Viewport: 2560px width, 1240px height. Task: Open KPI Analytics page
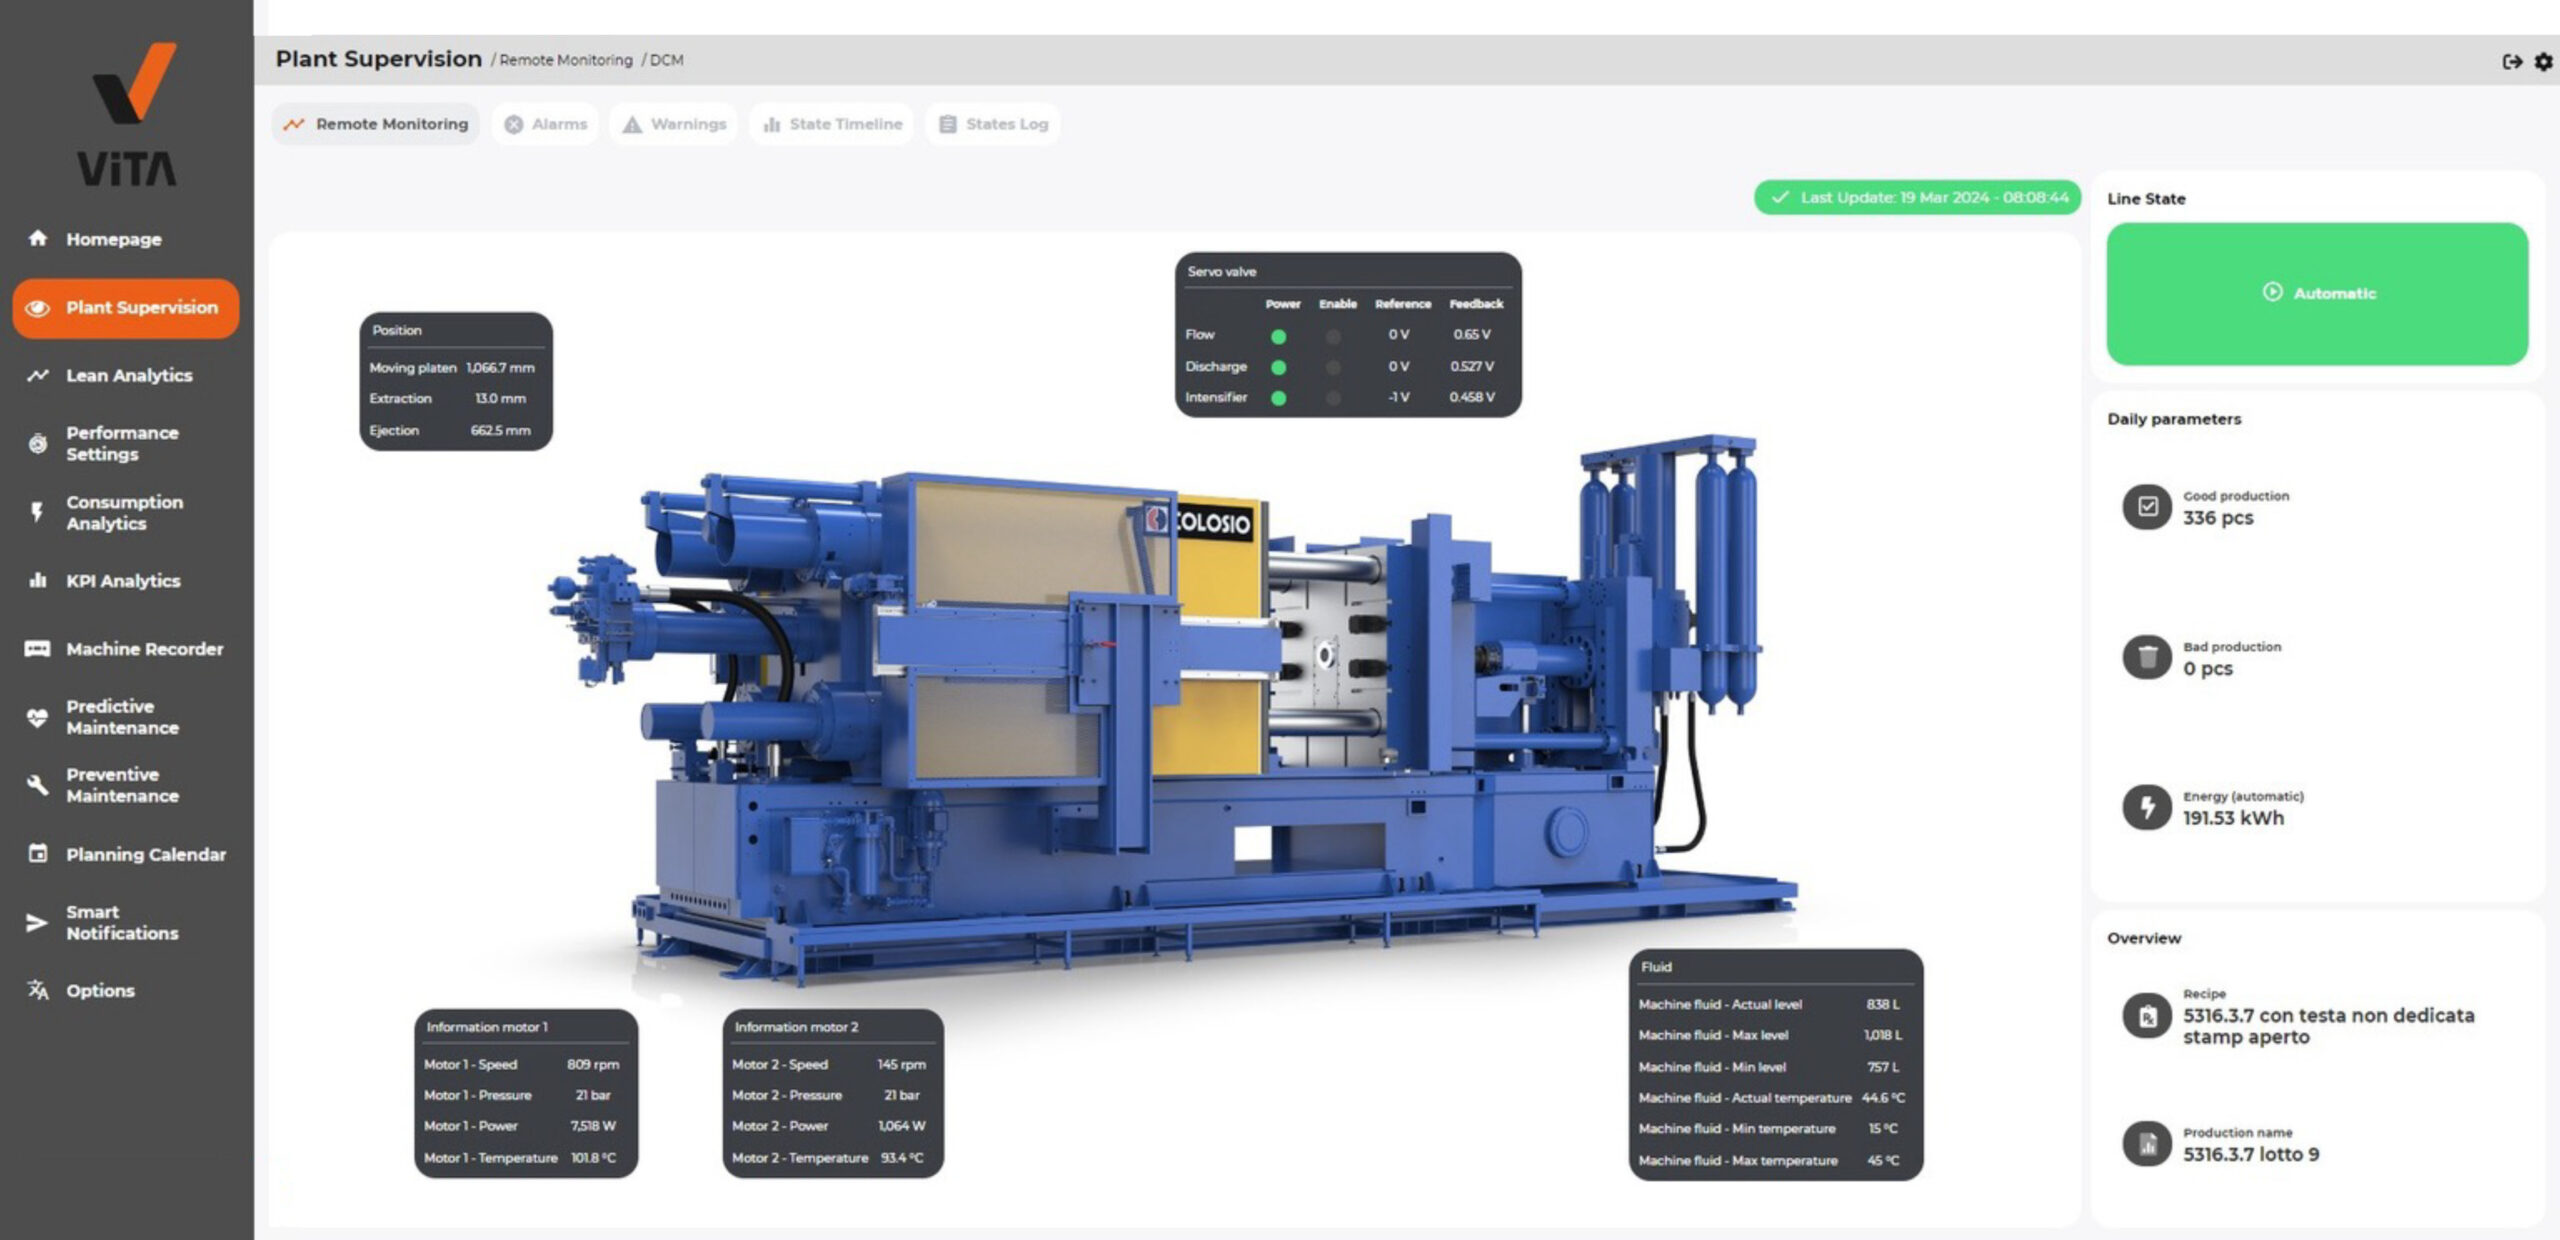click(123, 581)
